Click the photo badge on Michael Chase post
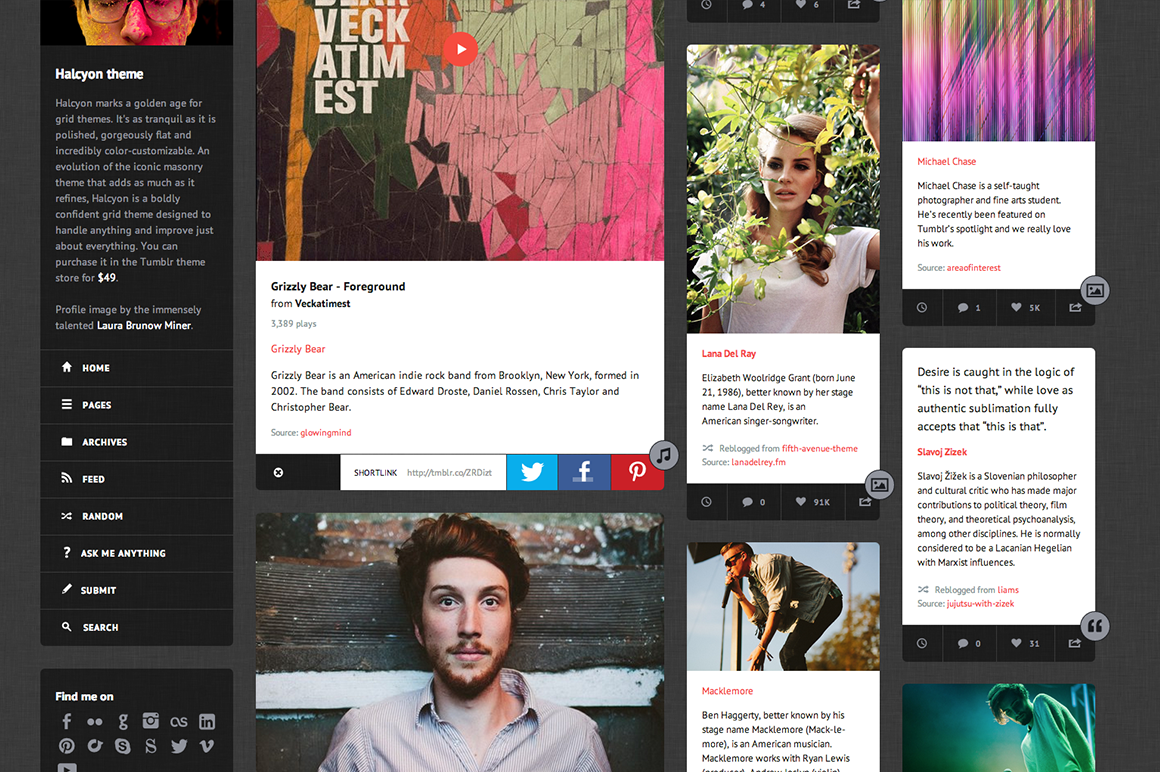1160x772 pixels. pyautogui.click(x=1095, y=290)
